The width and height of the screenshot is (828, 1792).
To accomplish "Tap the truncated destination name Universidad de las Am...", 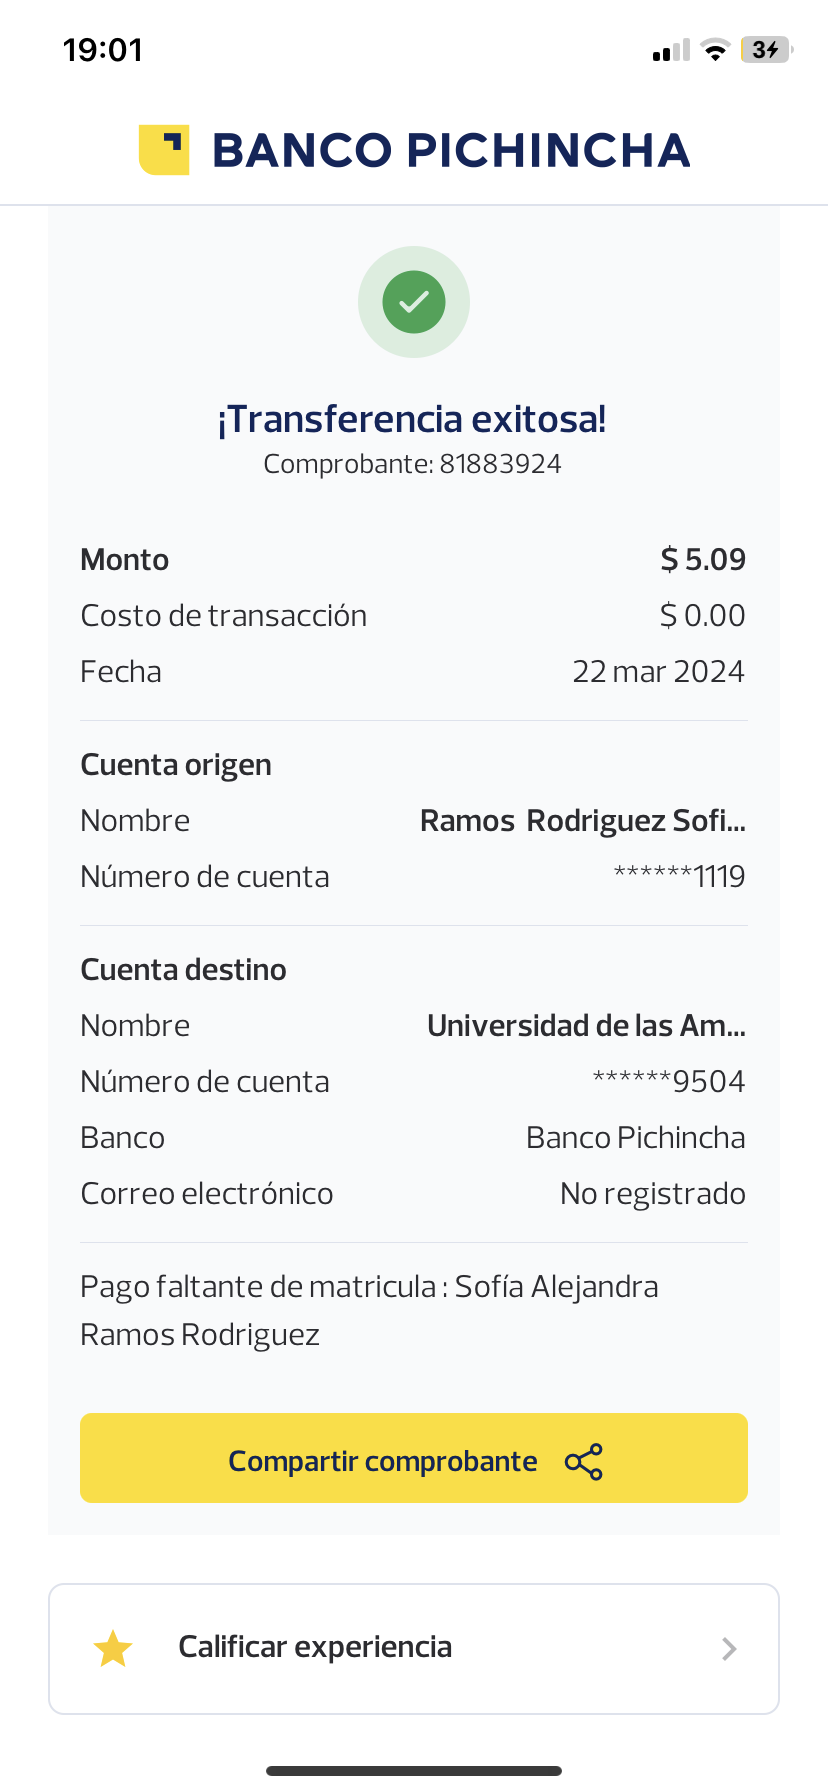I will click(586, 1026).
